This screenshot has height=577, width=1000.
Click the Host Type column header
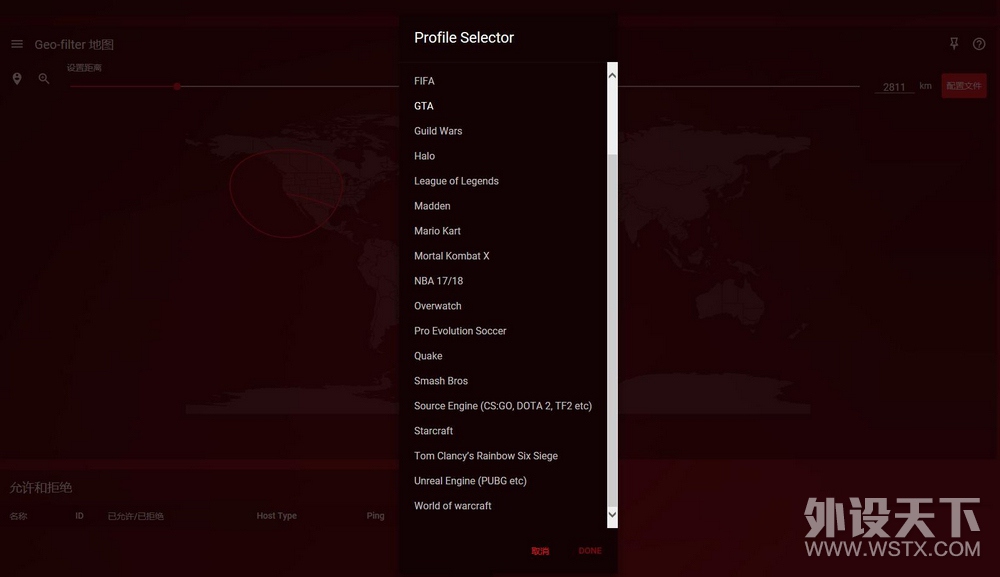[x=277, y=516]
